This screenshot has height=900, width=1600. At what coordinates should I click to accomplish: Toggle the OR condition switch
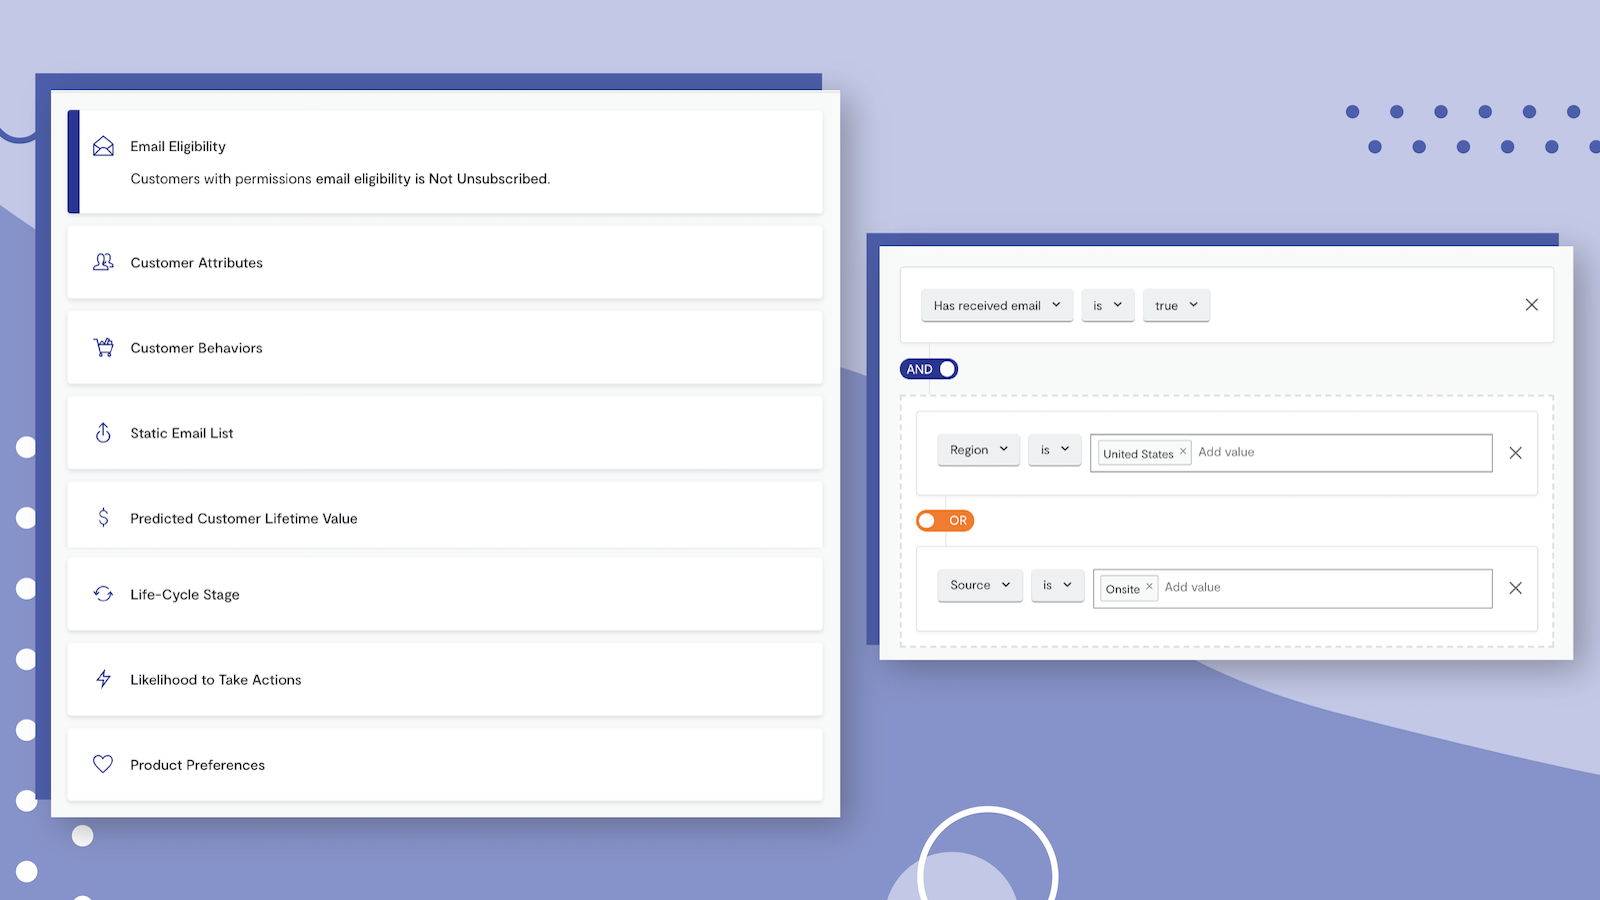click(x=945, y=520)
